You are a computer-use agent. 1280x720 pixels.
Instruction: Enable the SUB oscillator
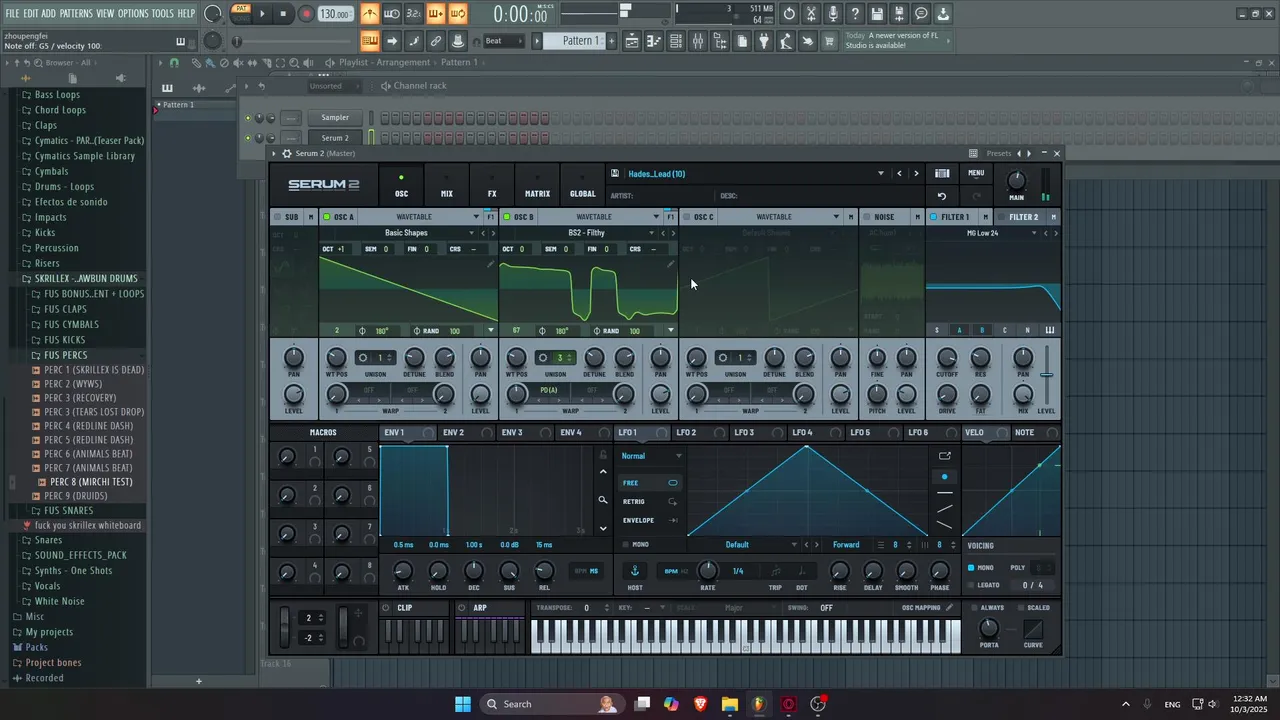point(277,217)
